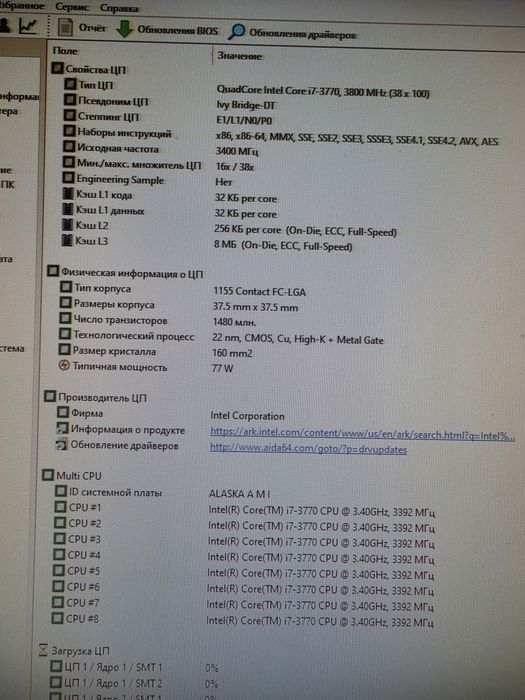Screen dimensions: 525x700
Task: Select the ЦП 1 / Ядро 1 / SMT 2 row
Action: [x=134, y=683]
